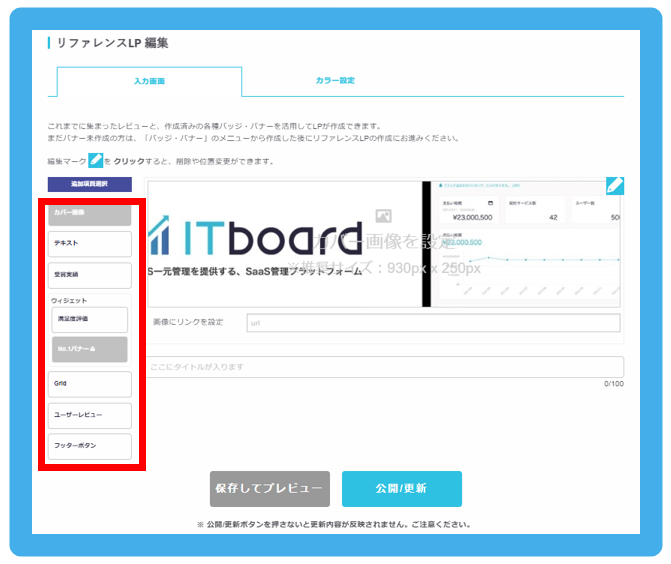671x564 pixels.
Task: Select the 満足度評価 widget
Action: tap(90, 320)
